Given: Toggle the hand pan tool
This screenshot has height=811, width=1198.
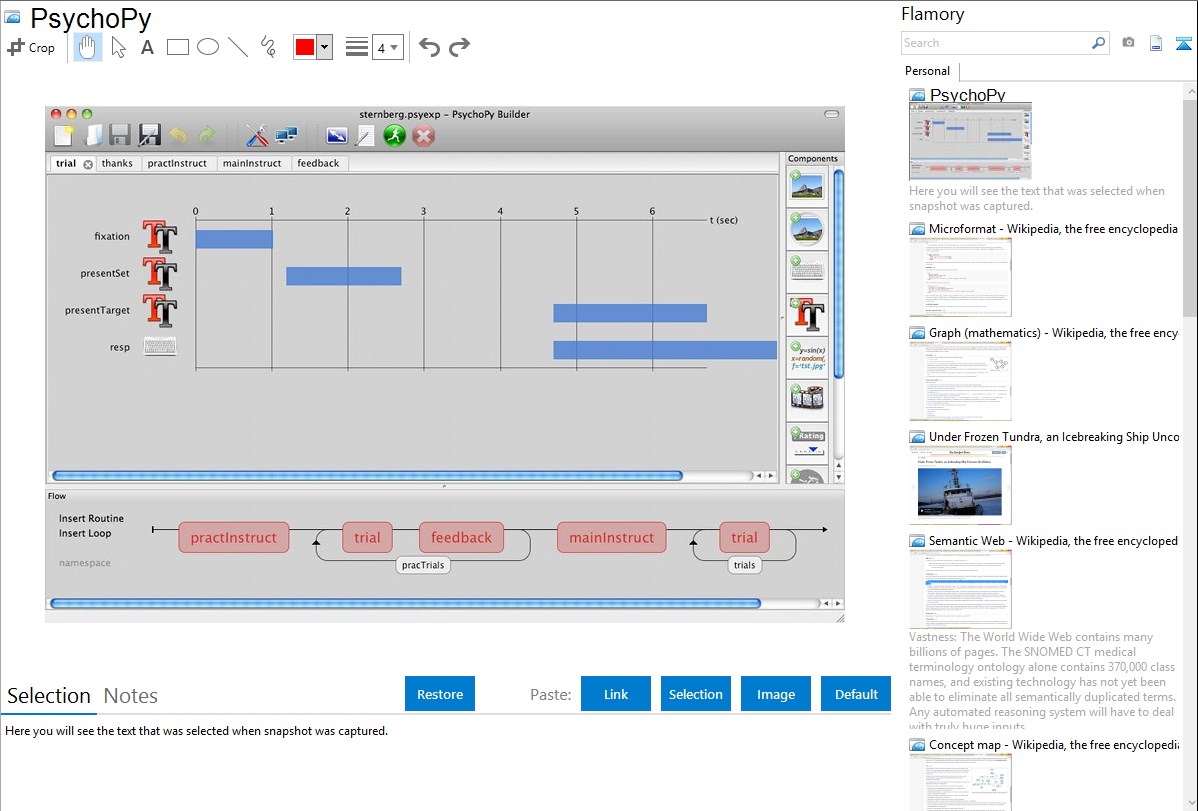Looking at the screenshot, I should pos(88,47).
